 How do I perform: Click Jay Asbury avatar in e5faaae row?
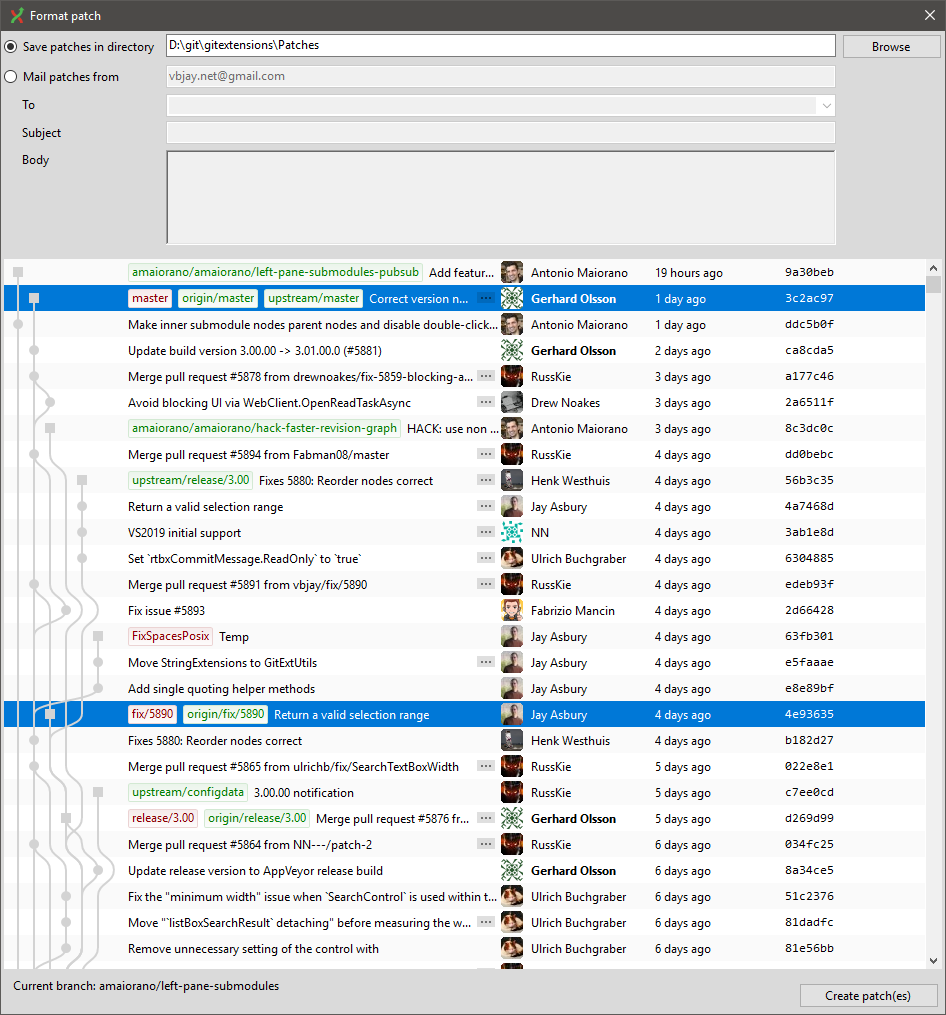coord(512,662)
